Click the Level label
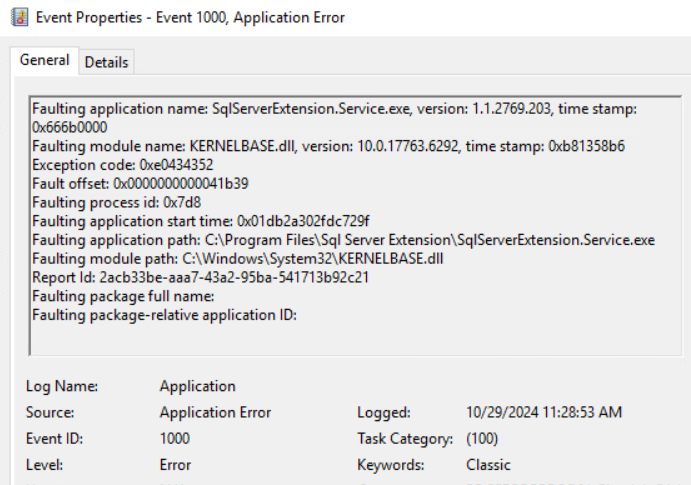 pos(44,465)
